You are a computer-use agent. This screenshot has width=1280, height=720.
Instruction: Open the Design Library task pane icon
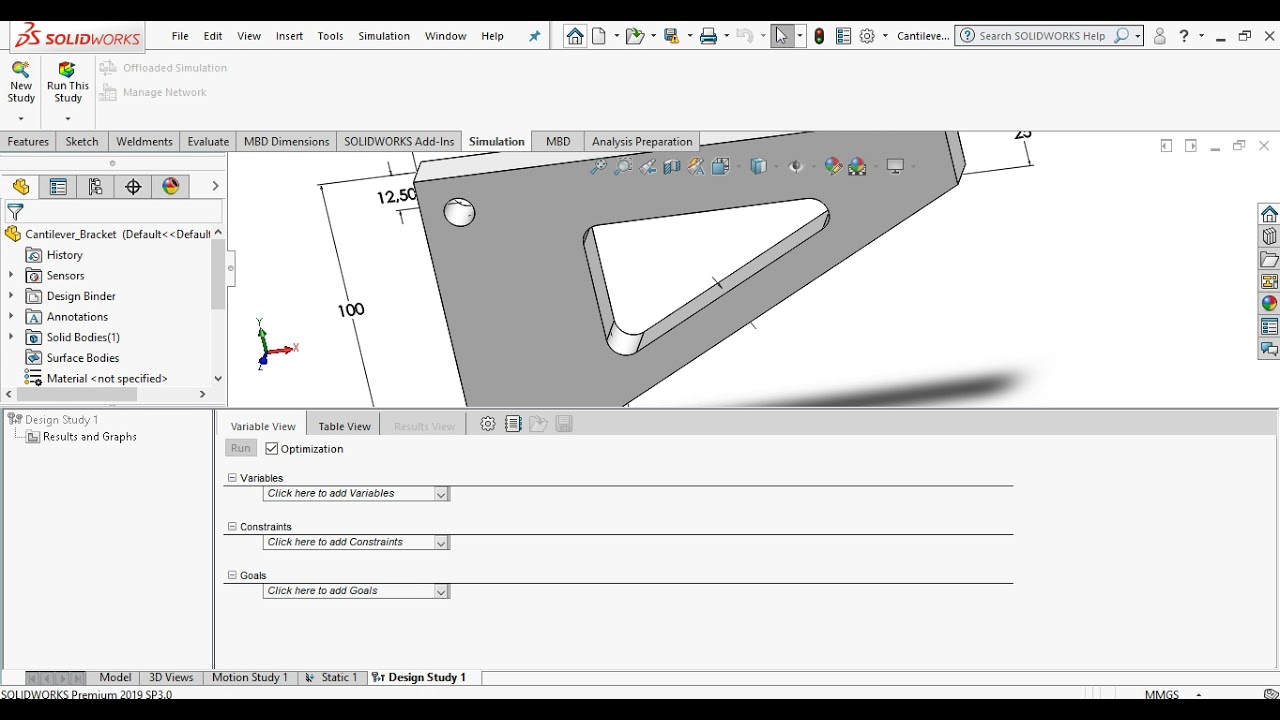tap(1269, 237)
